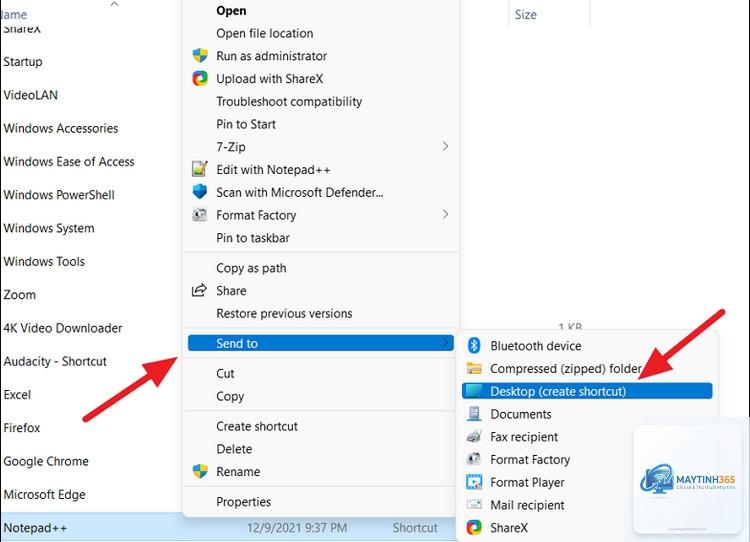The height and width of the screenshot is (542, 750).
Task: Select the Google Chrome shortcut
Action: pos(46,461)
